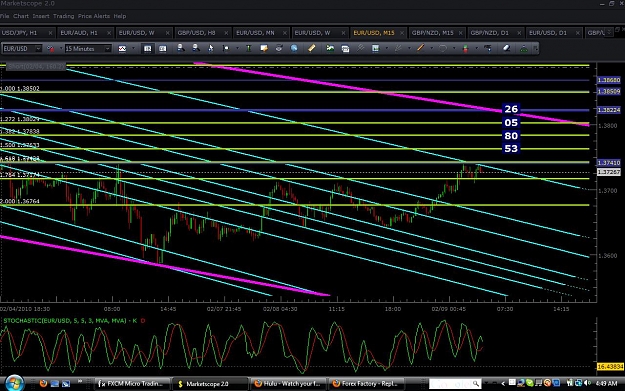Click the greyed-out pen icon
The image size is (625, 391).
pos(398,48)
